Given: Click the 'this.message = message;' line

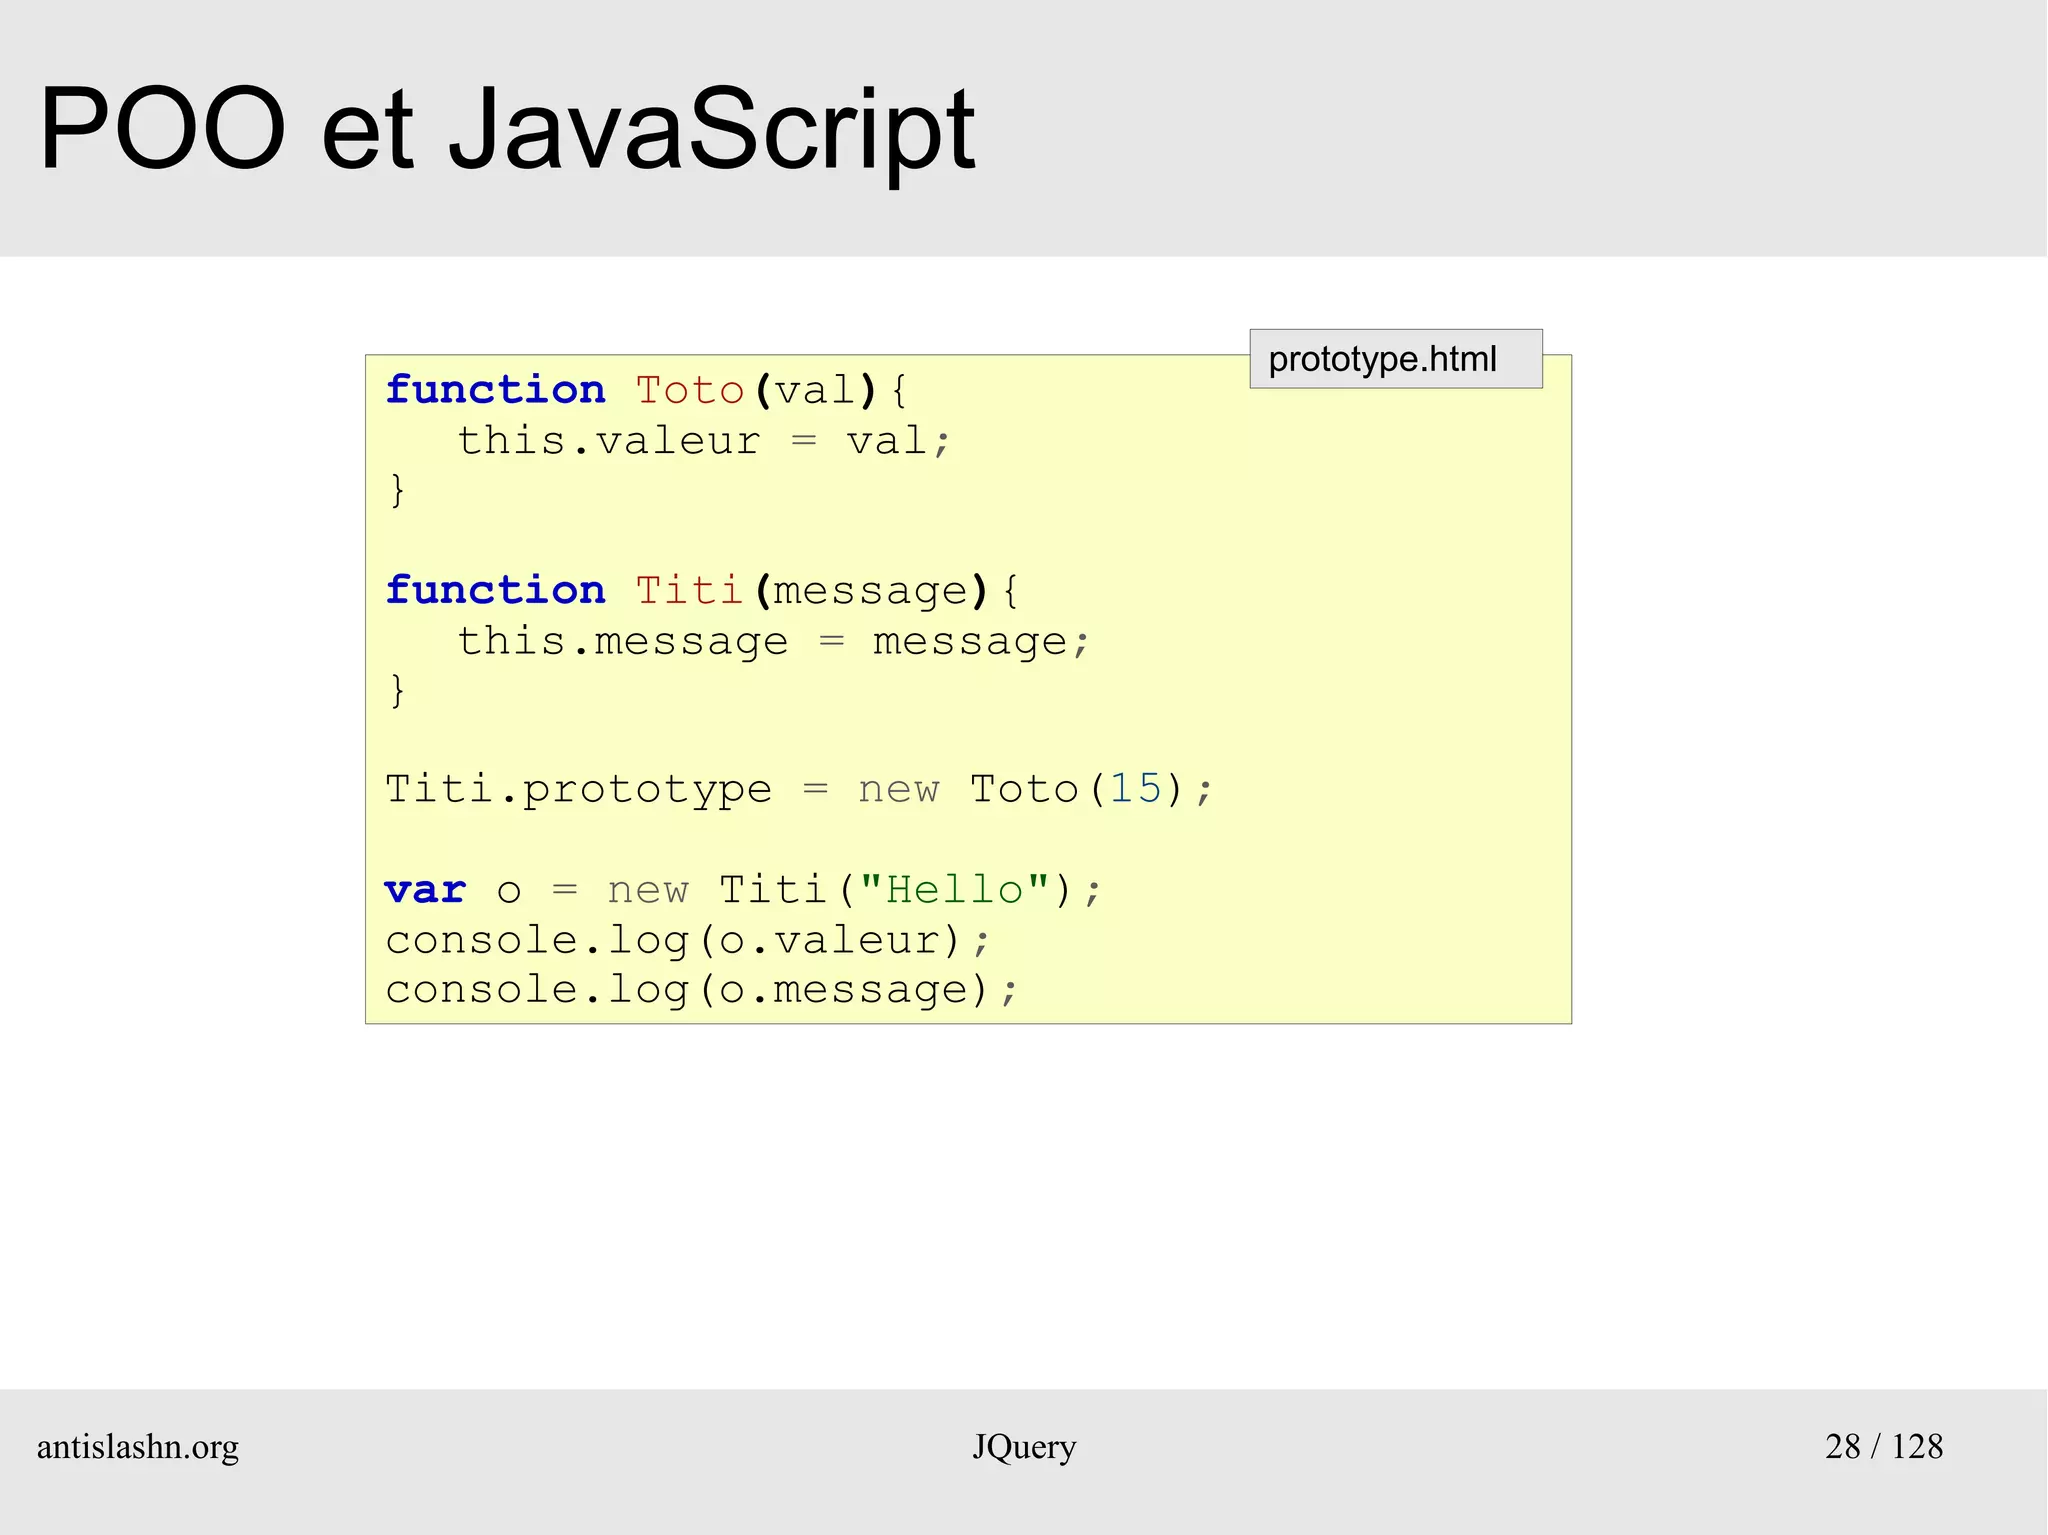Looking at the screenshot, I should tap(773, 641).
